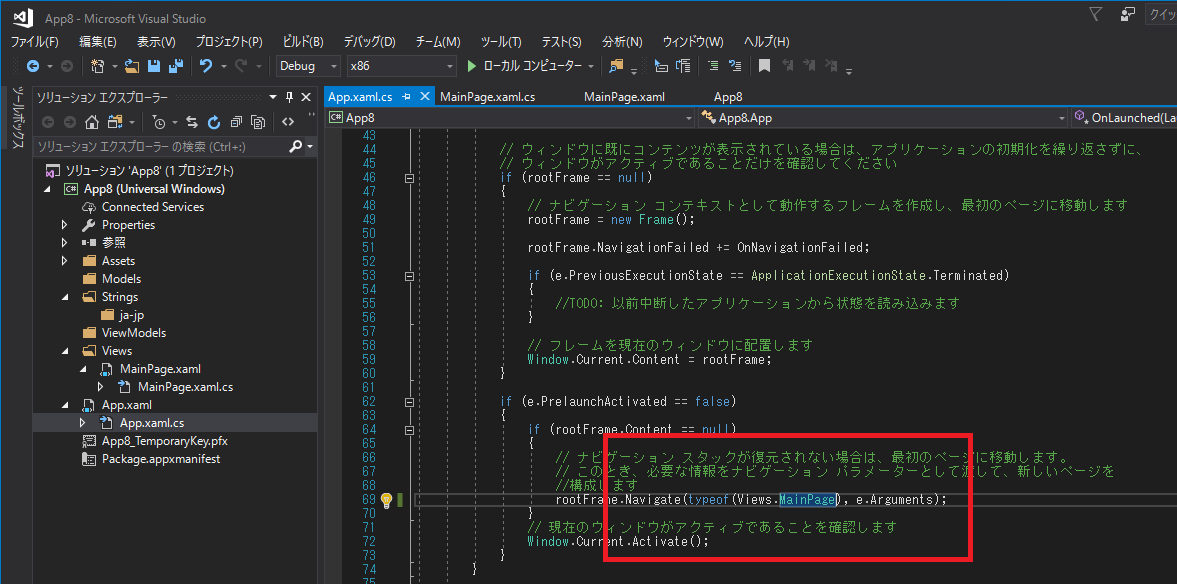
Task: Click the Solution Explorer views switch icon
Action: [114, 122]
